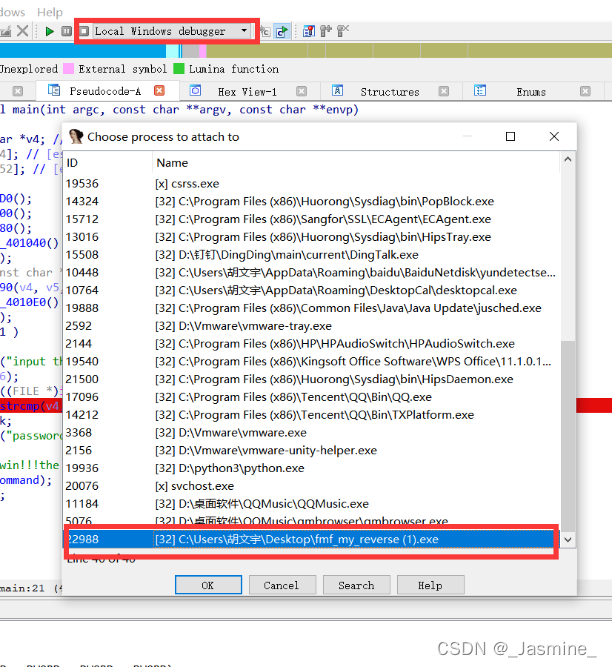Switch to the Hex View-1 tab
612x667 pixels.
click(x=248, y=92)
